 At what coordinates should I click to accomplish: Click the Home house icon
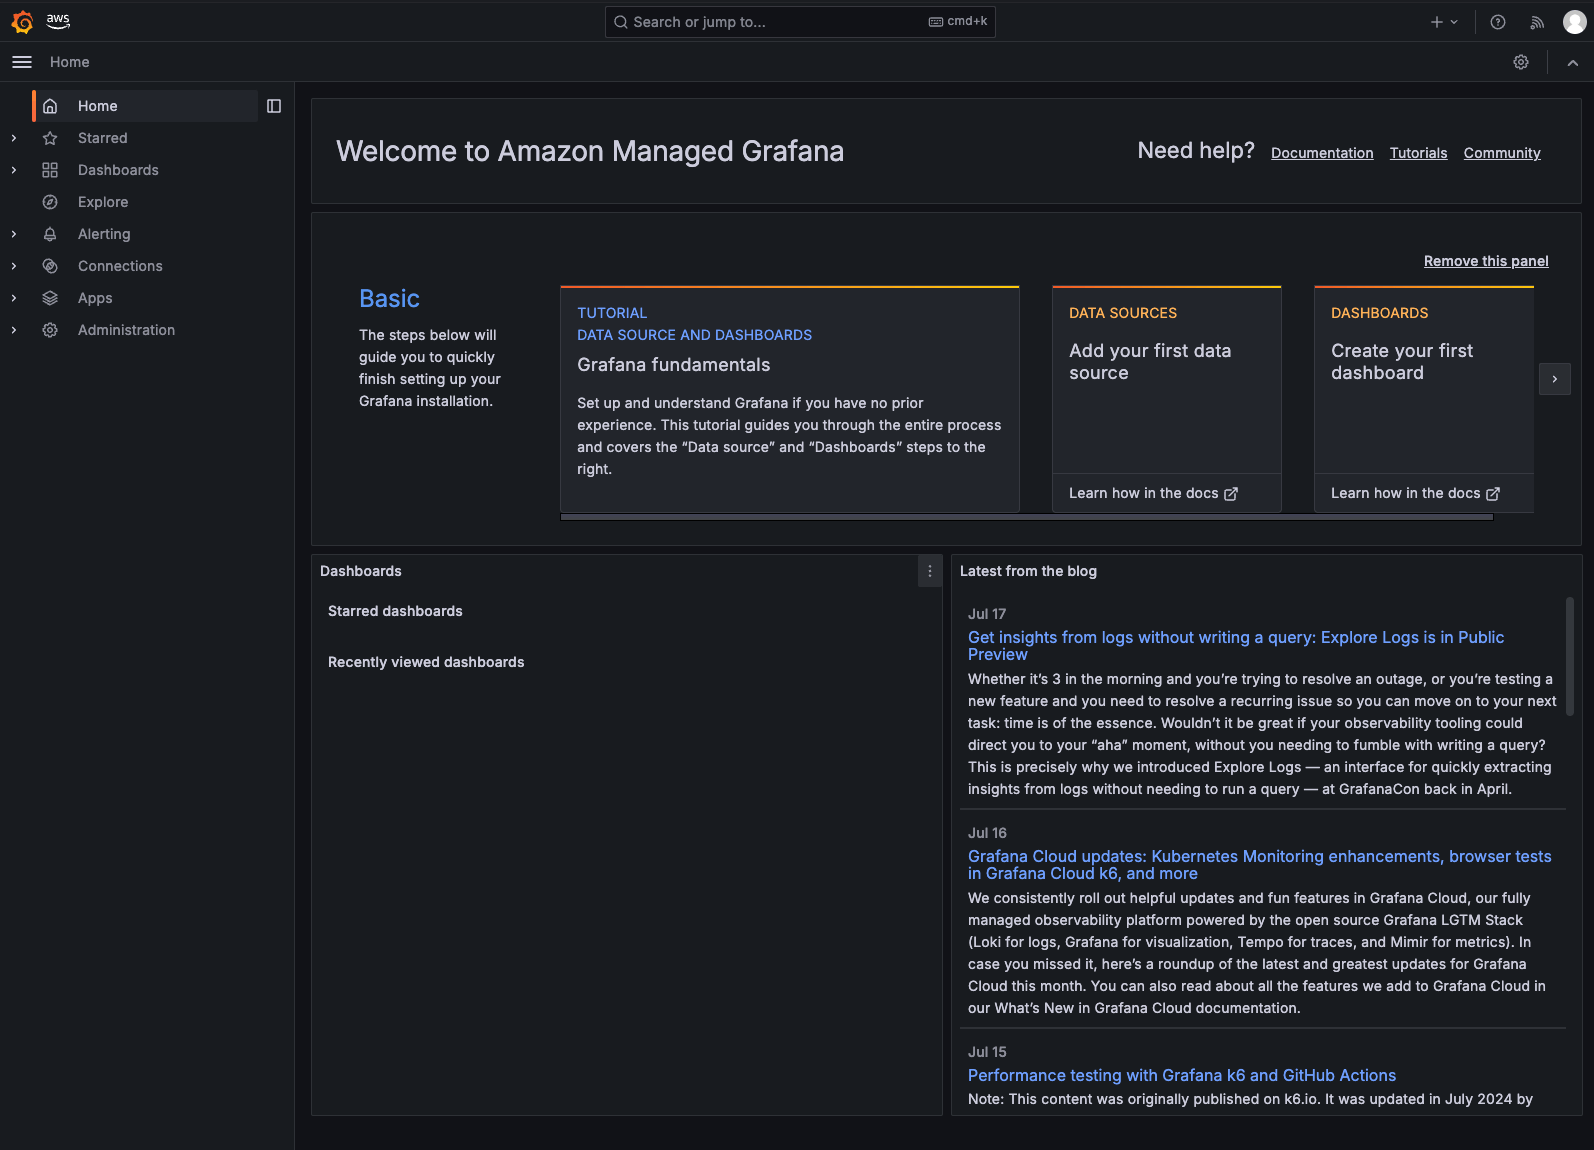click(x=50, y=106)
